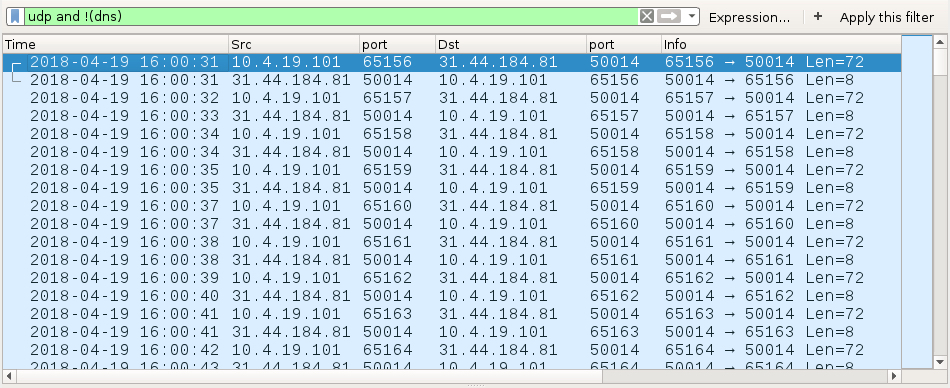This screenshot has width=950, height=388.
Task: Select the packet with source port 65160
Action: (x=451, y=206)
